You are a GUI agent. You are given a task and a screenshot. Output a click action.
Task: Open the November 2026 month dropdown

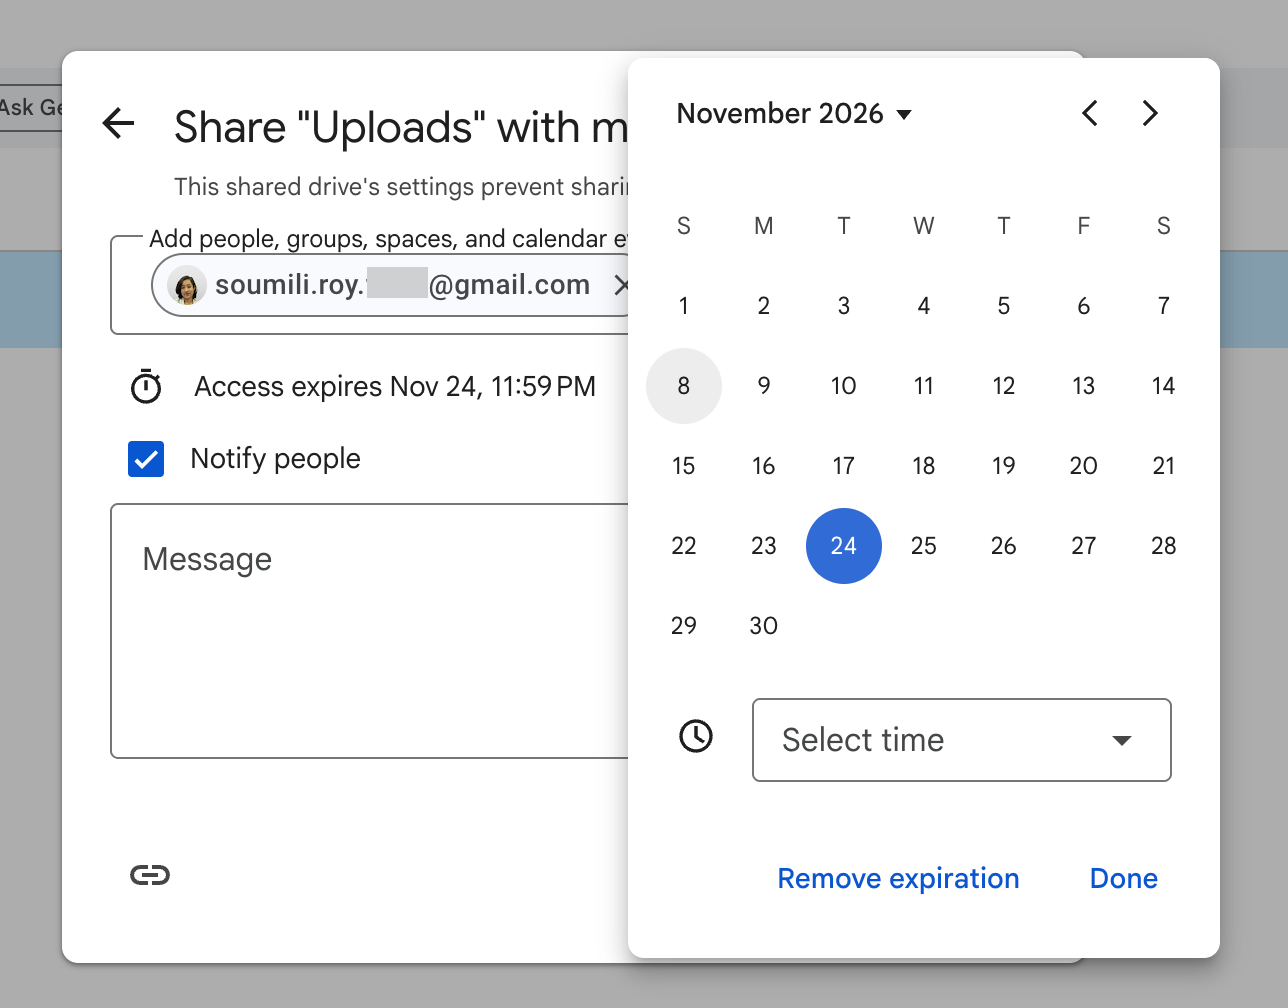coord(795,113)
